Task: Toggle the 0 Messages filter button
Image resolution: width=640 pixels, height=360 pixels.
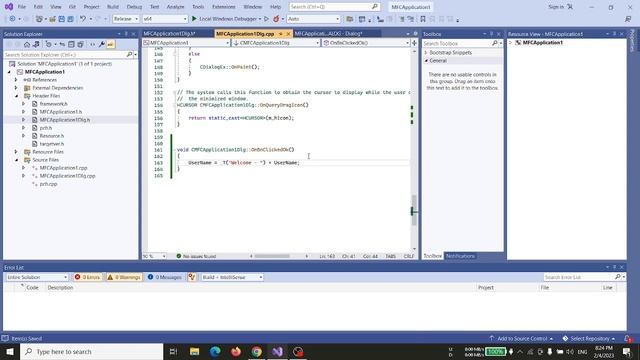Action: coord(164,277)
